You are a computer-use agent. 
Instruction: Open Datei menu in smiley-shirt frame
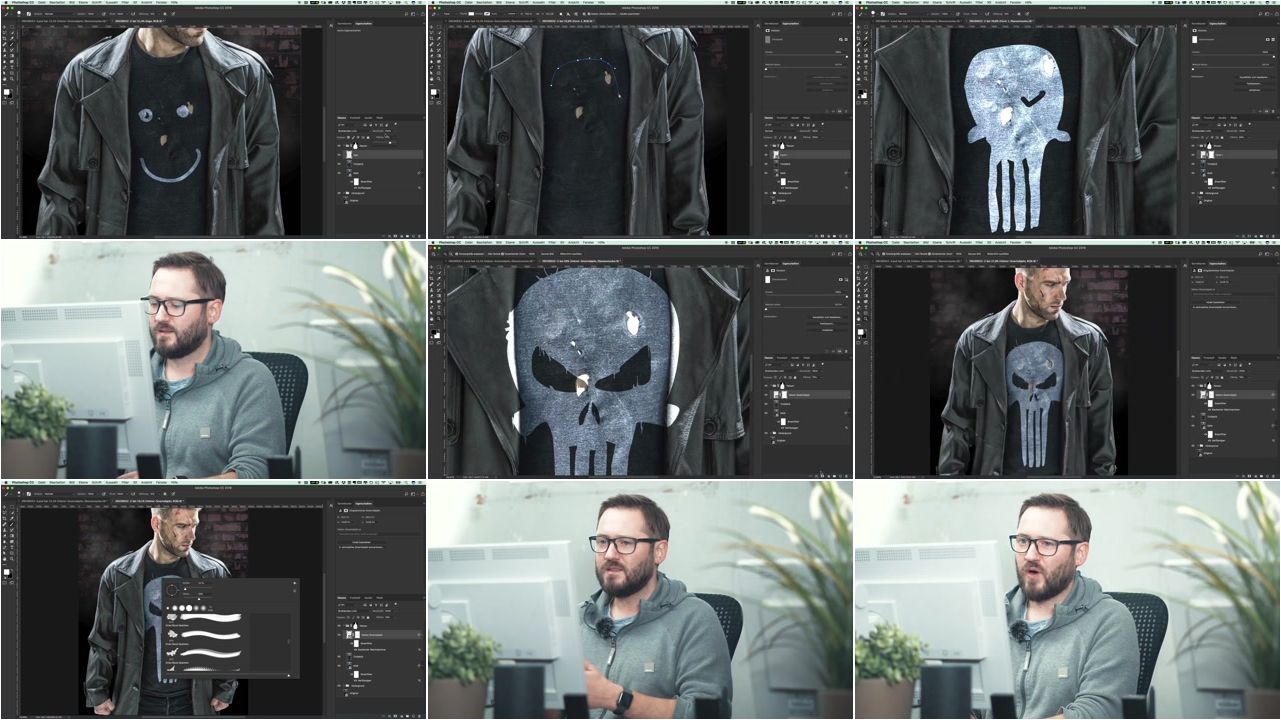click(x=42, y=2)
